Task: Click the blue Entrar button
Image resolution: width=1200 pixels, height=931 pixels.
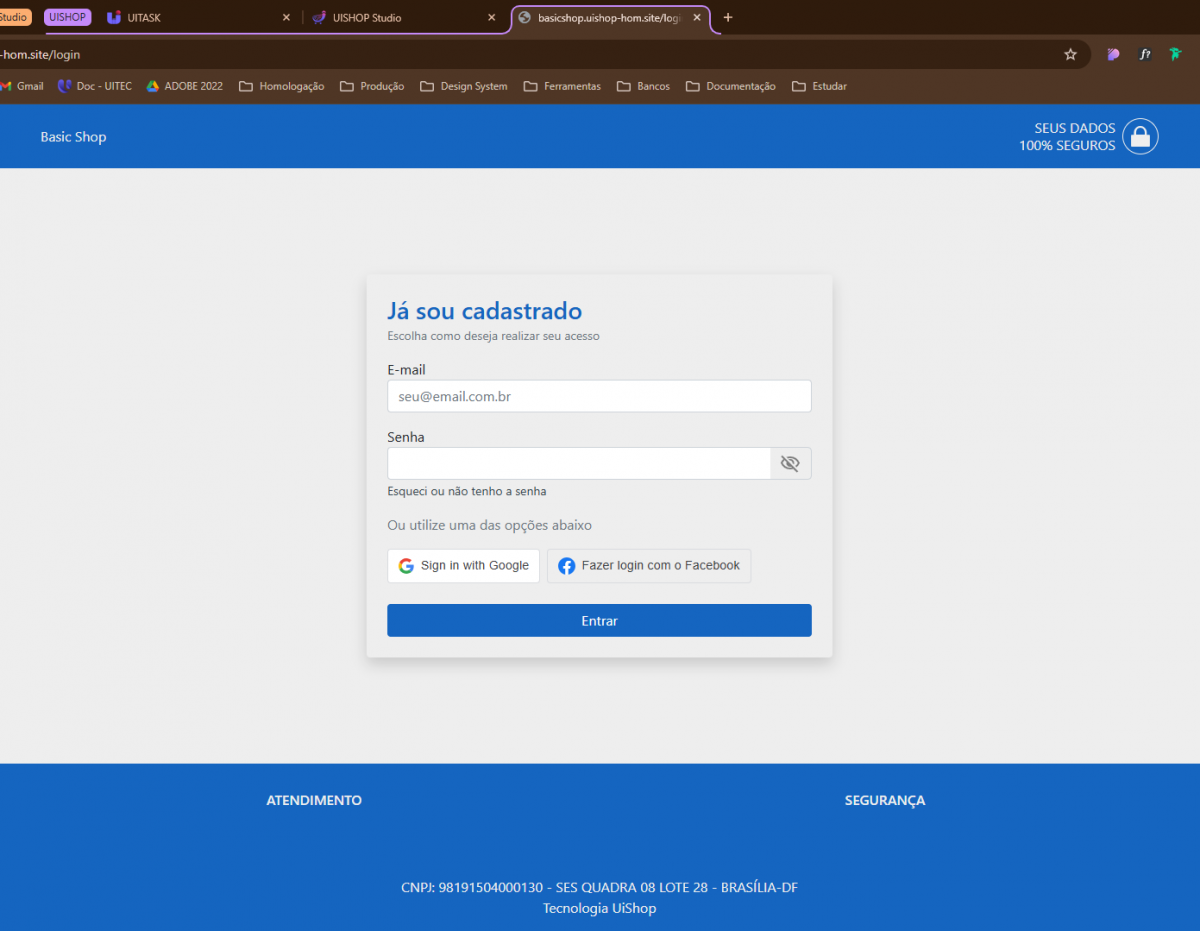Action: pos(599,620)
